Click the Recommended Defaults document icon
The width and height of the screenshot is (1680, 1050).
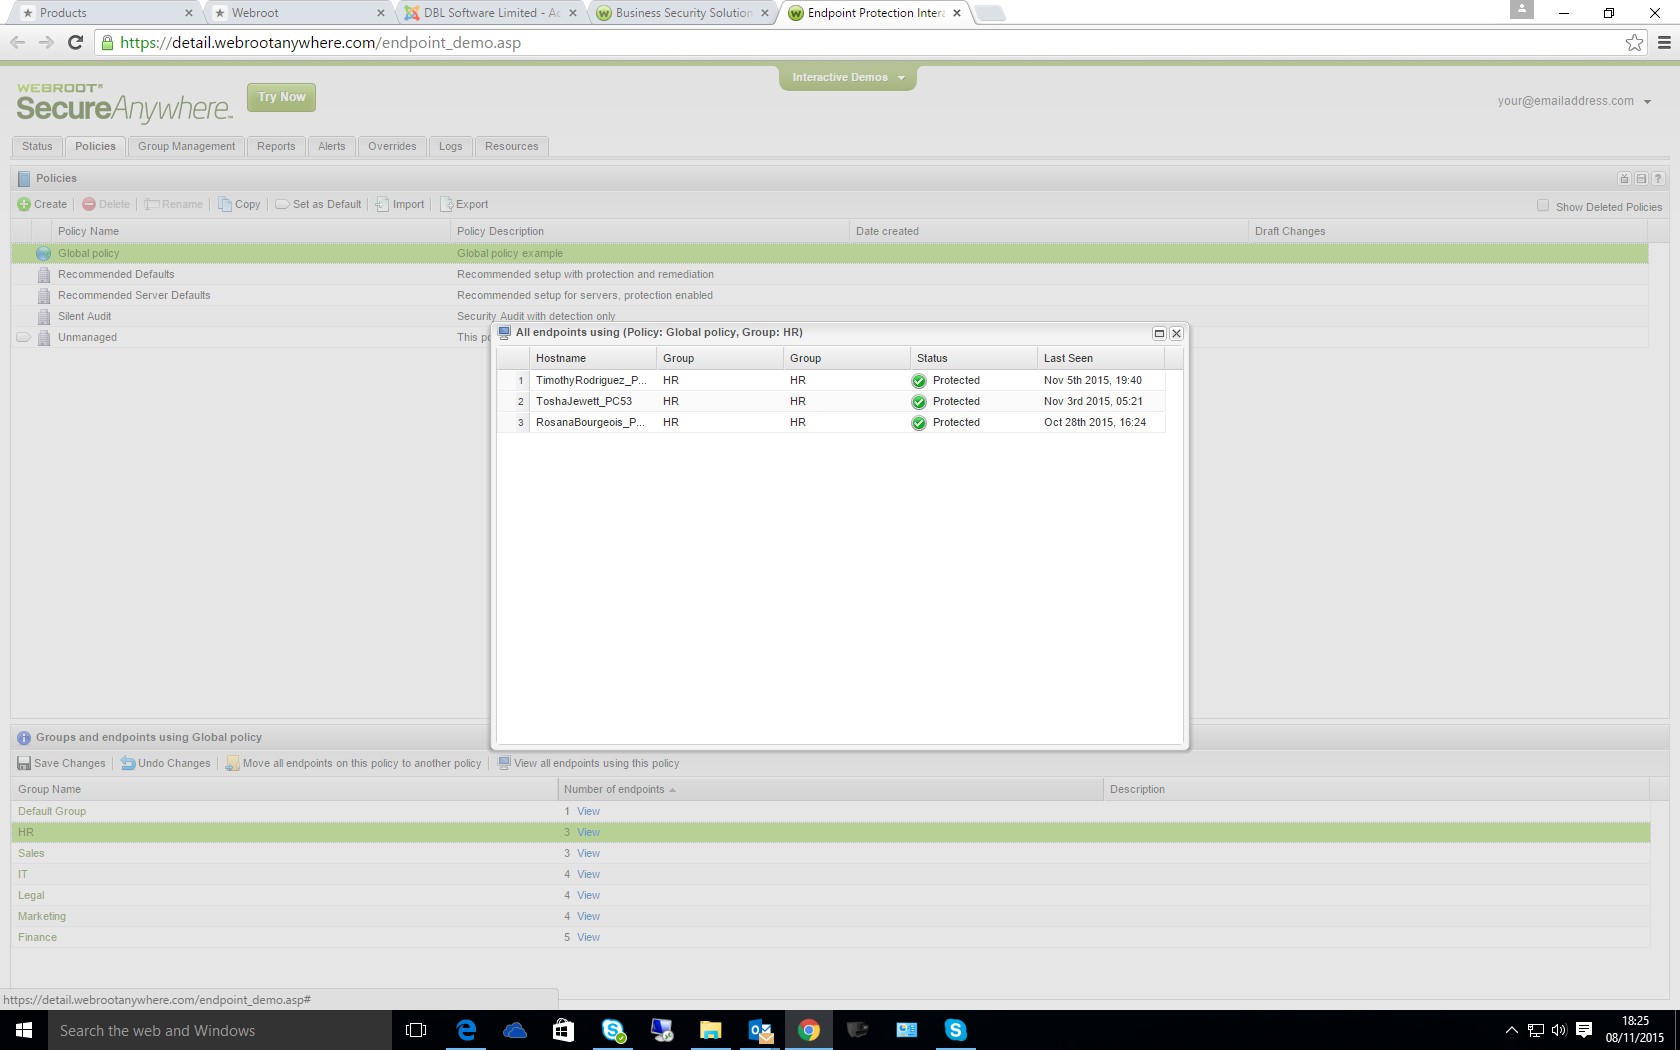pyautogui.click(x=44, y=275)
